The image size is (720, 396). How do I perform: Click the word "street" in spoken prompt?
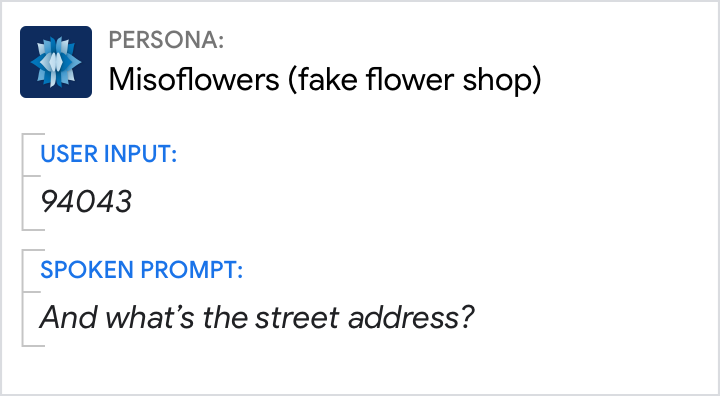(298, 317)
